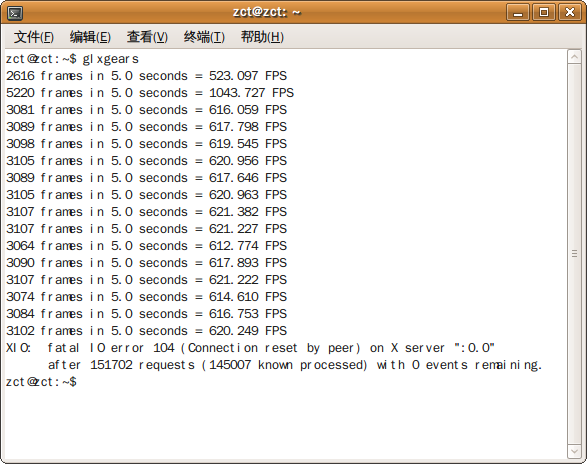587x464 pixels.
Task: Close the terminal window
Action: click(x=570, y=12)
